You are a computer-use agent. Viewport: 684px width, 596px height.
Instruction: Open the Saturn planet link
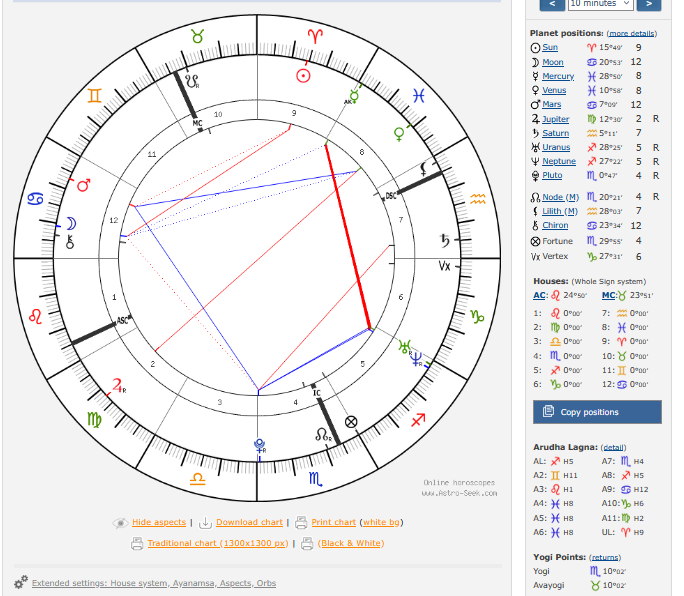point(556,133)
